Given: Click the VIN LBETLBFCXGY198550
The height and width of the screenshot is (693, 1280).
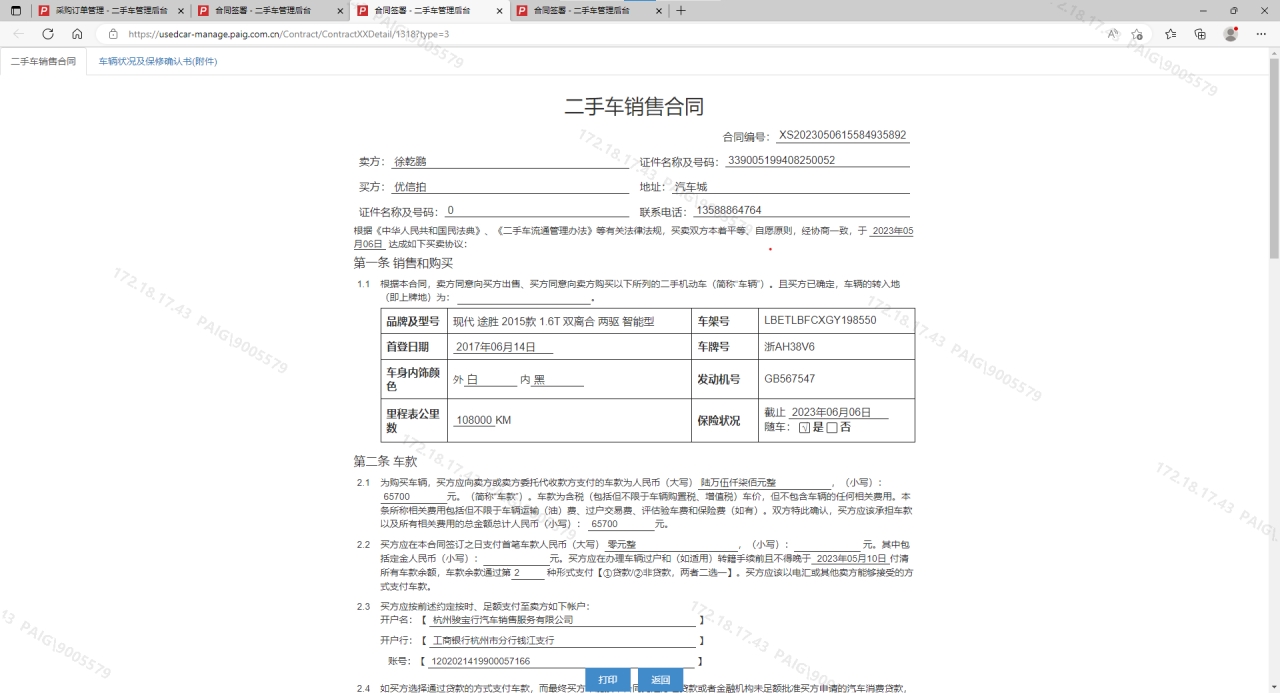Looking at the screenshot, I should (820, 320).
